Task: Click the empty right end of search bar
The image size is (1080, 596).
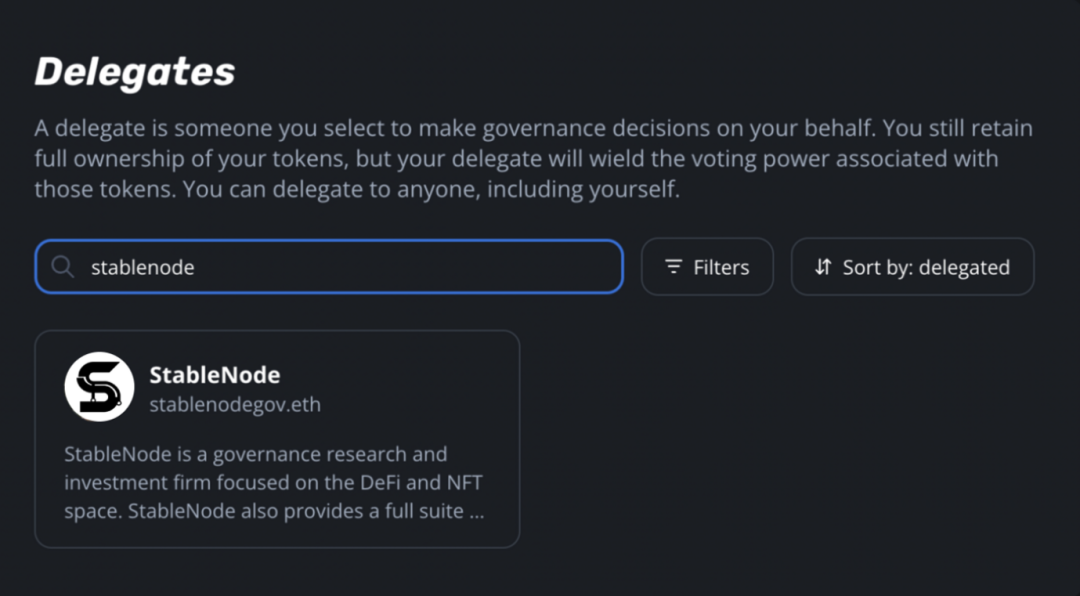Action: coord(560,267)
